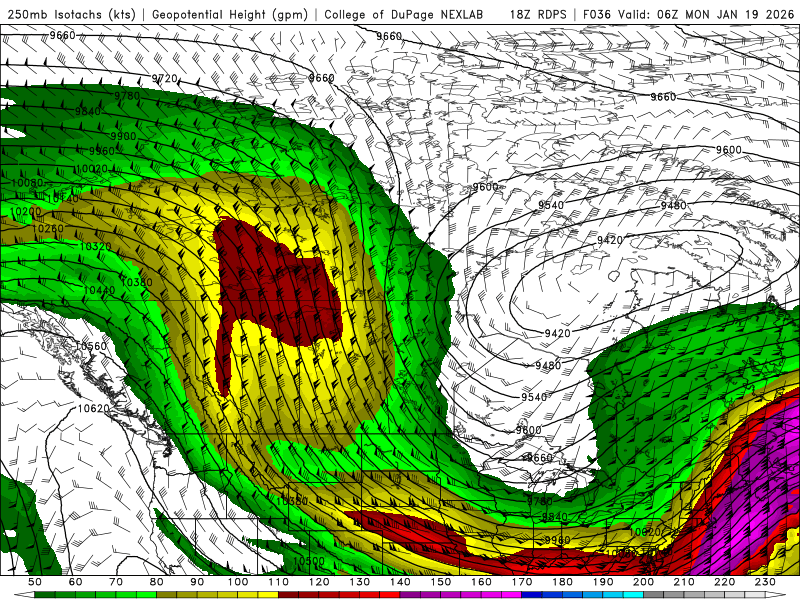
Task: Click the 230 kt color bar label
Action: point(765,582)
